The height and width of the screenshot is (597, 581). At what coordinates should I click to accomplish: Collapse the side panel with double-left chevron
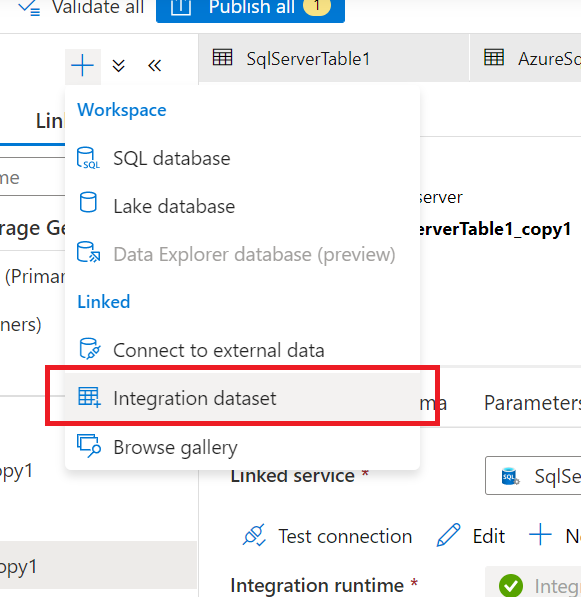coord(154,66)
